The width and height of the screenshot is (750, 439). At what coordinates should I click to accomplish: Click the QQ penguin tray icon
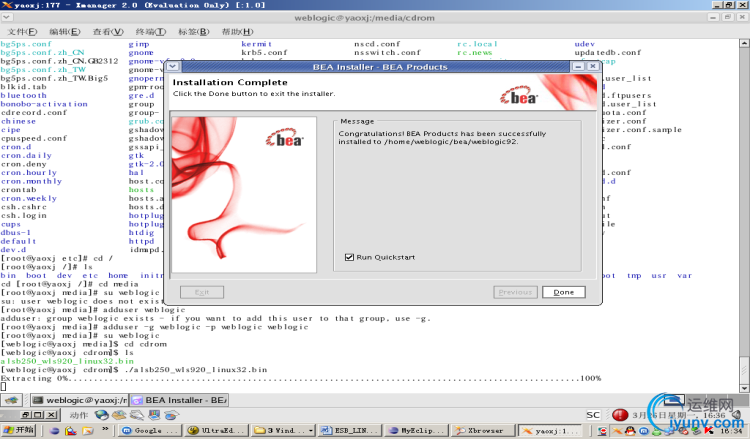pos(629,431)
